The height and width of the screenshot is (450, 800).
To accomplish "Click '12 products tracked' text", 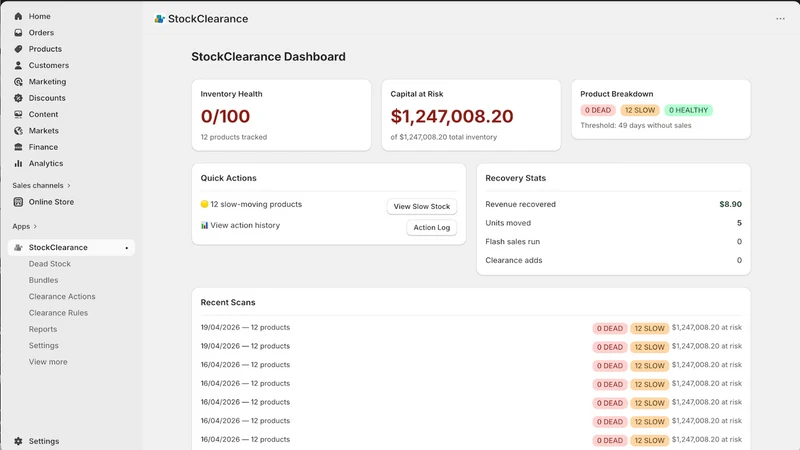I will (234, 137).
